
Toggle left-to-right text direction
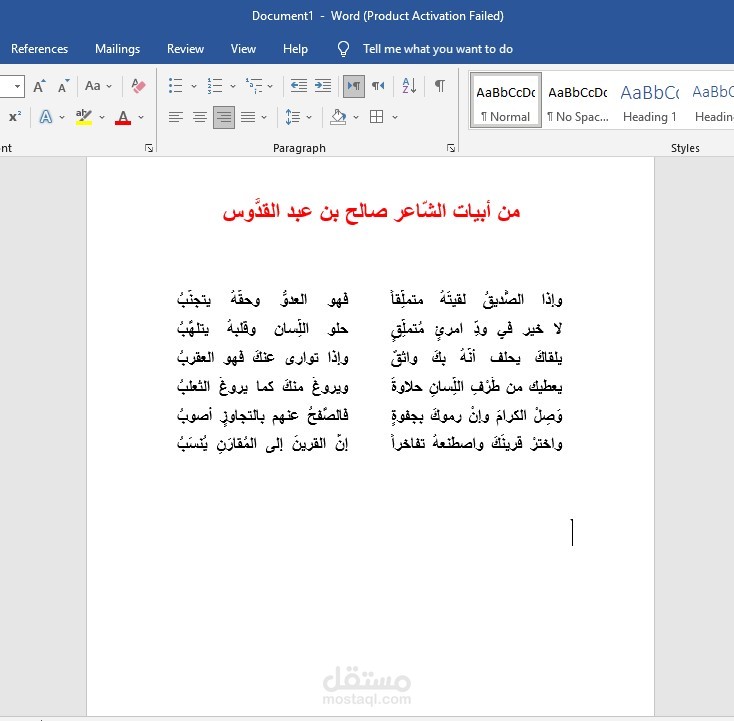tap(354, 86)
